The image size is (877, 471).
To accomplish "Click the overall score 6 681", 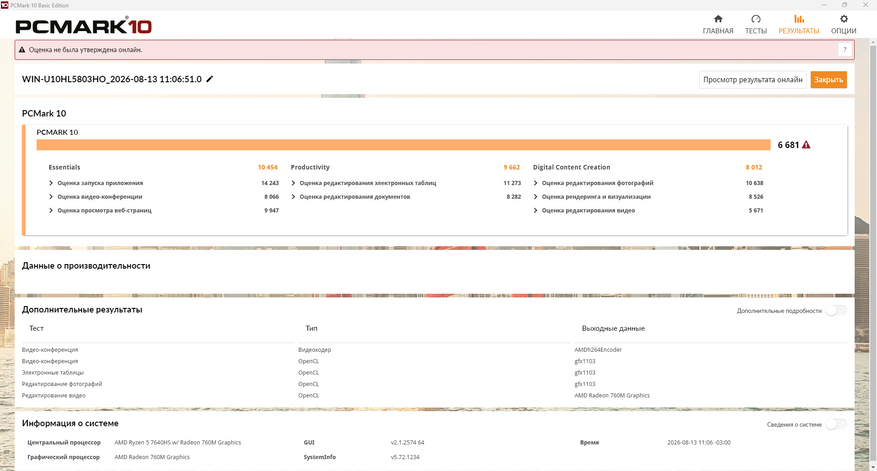I will (788, 145).
